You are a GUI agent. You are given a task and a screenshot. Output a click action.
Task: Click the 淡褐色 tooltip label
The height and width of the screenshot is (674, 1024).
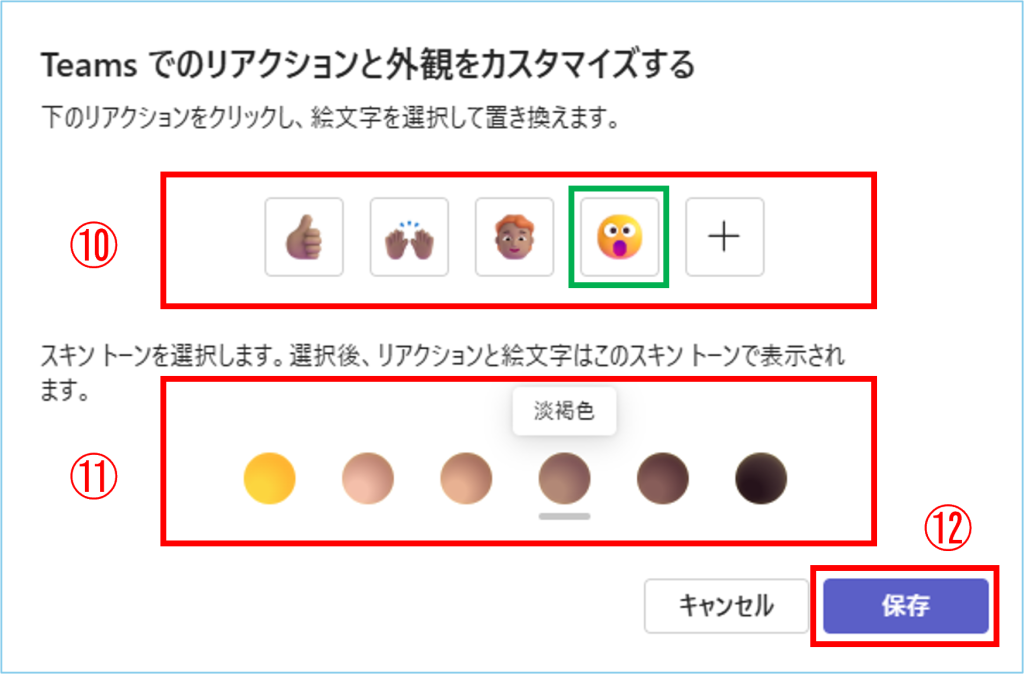click(x=564, y=411)
